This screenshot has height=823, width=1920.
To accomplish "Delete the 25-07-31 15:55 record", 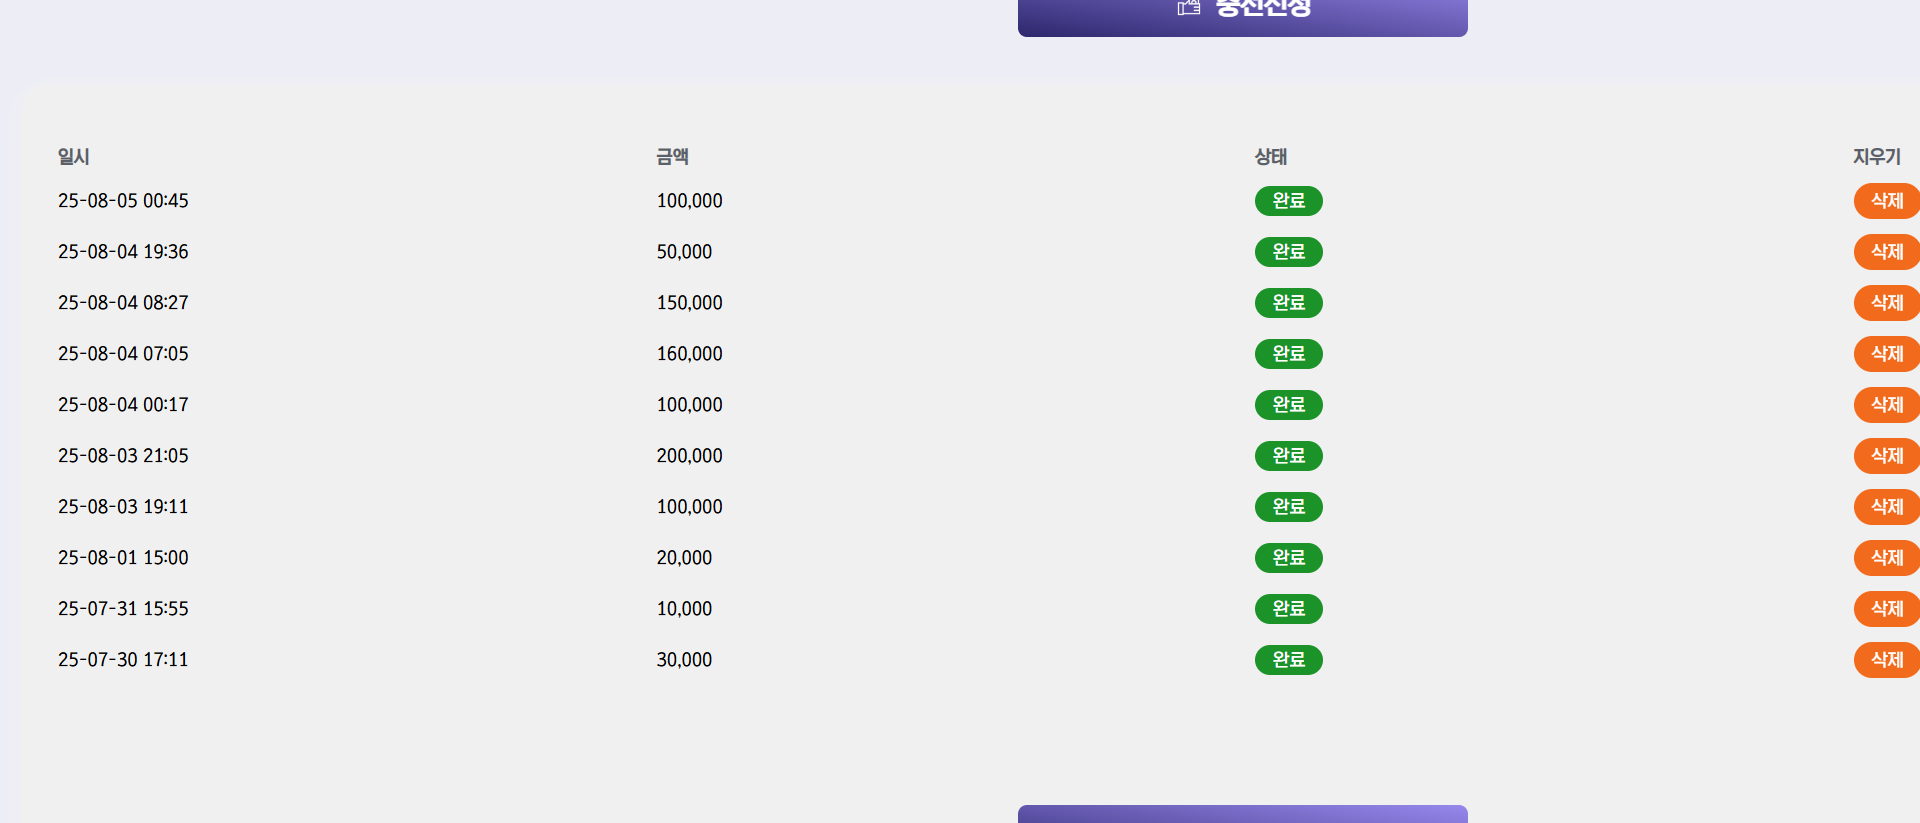I will (x=1886, y=609).
